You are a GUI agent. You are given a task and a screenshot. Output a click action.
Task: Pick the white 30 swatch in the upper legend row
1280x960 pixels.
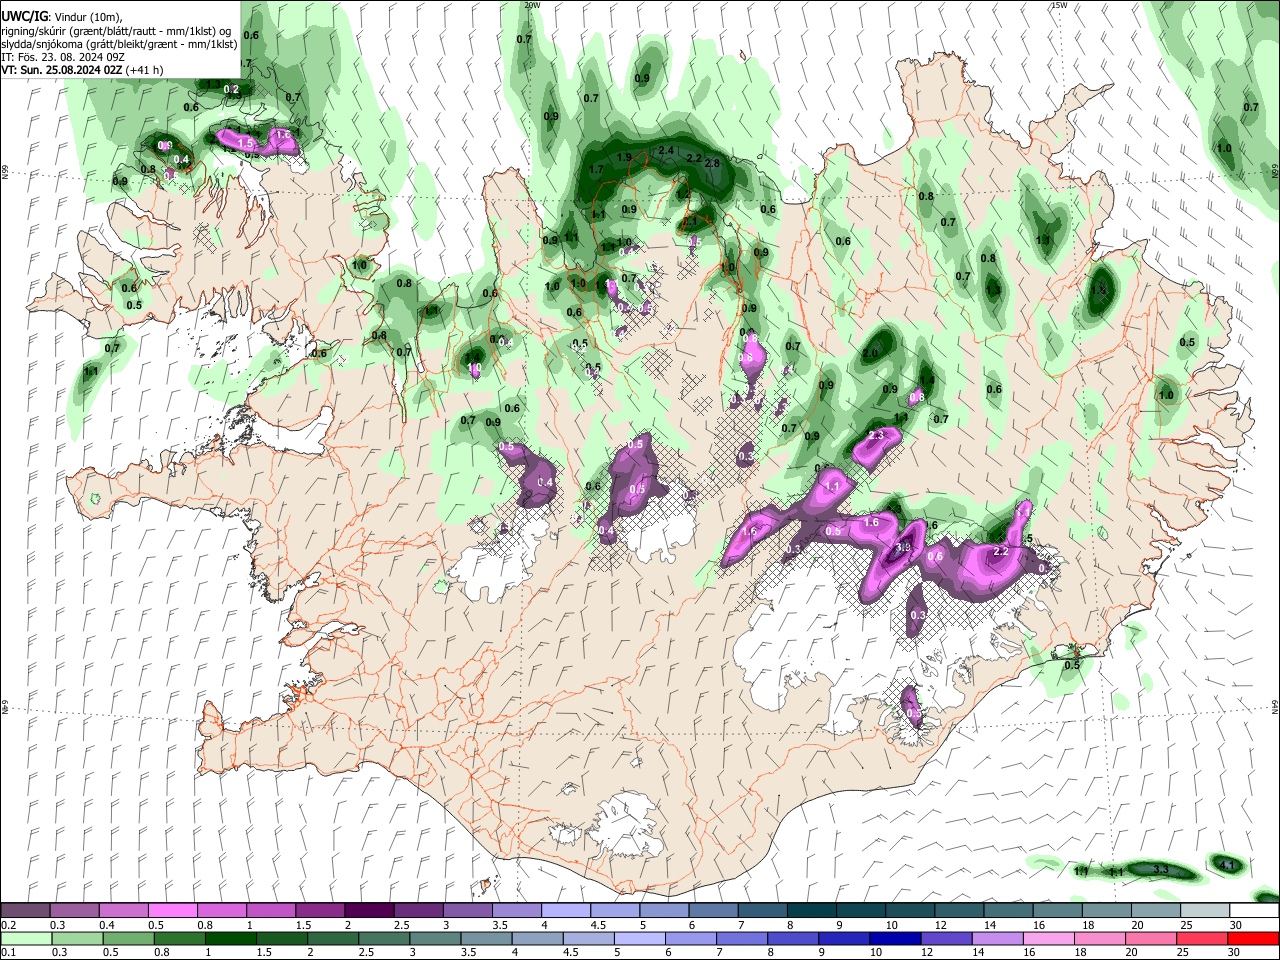1254,911
